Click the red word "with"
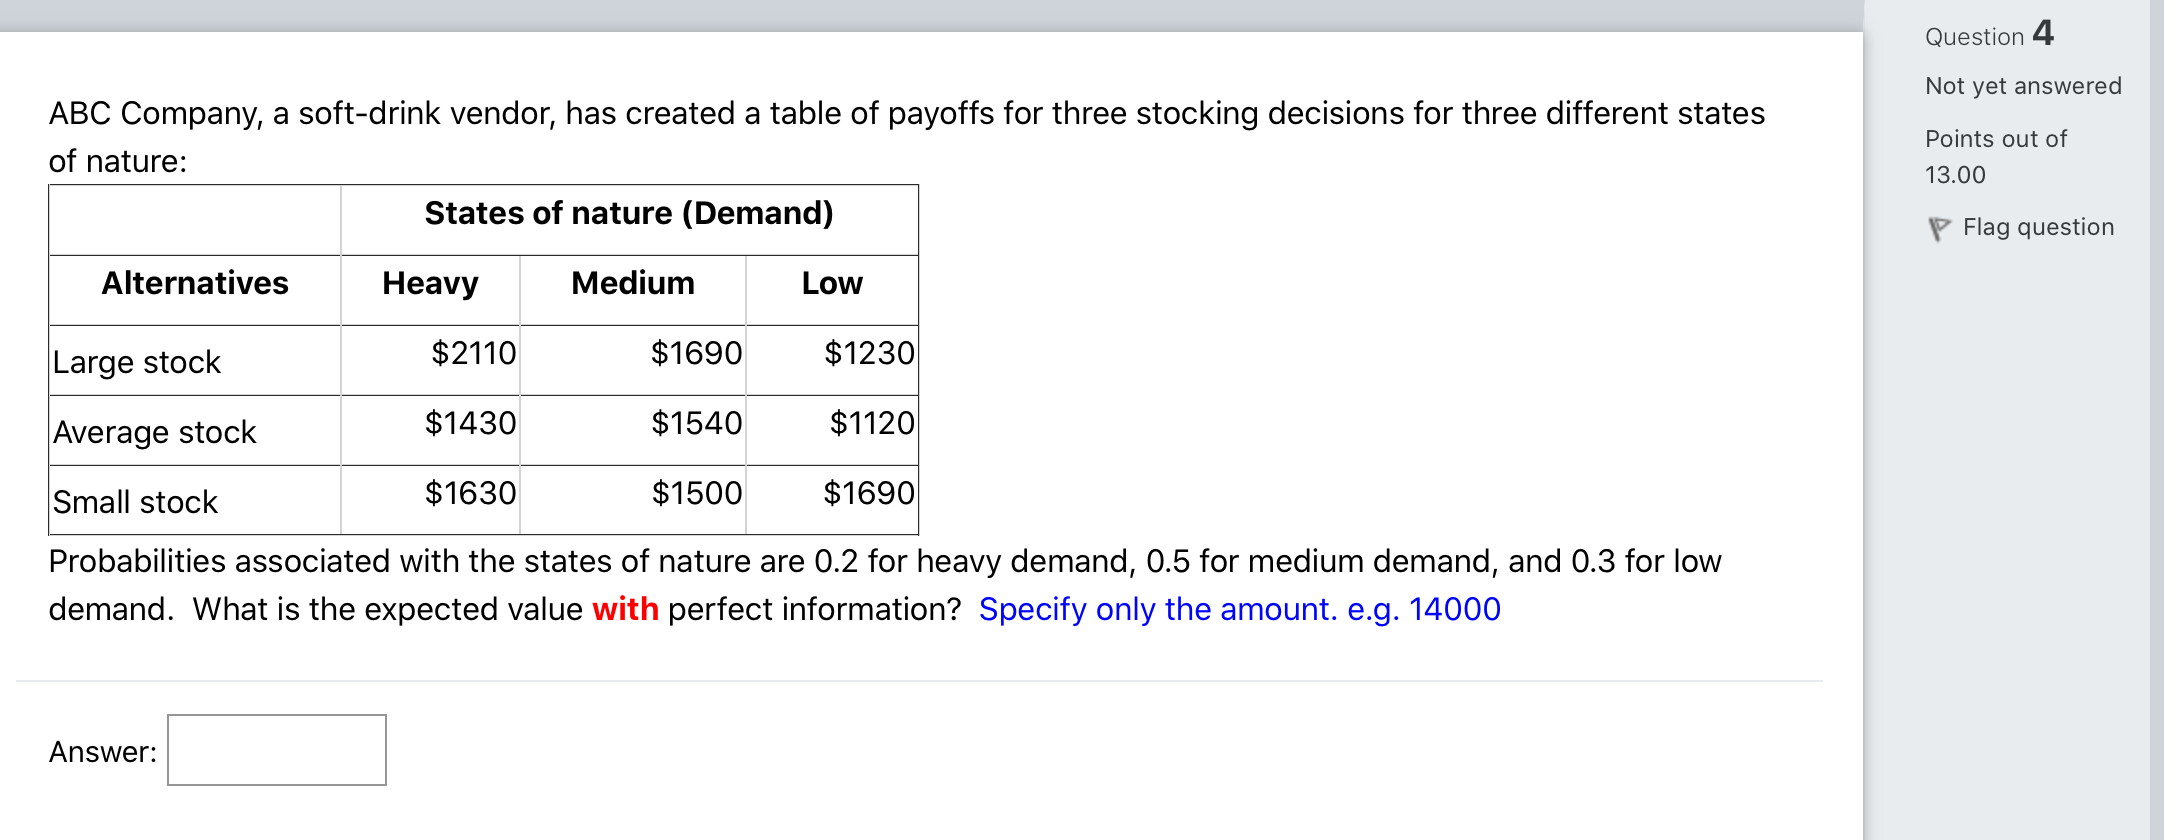Viewport: 2178px width, 840px height. pyautogui.click(x=625, y=609)
